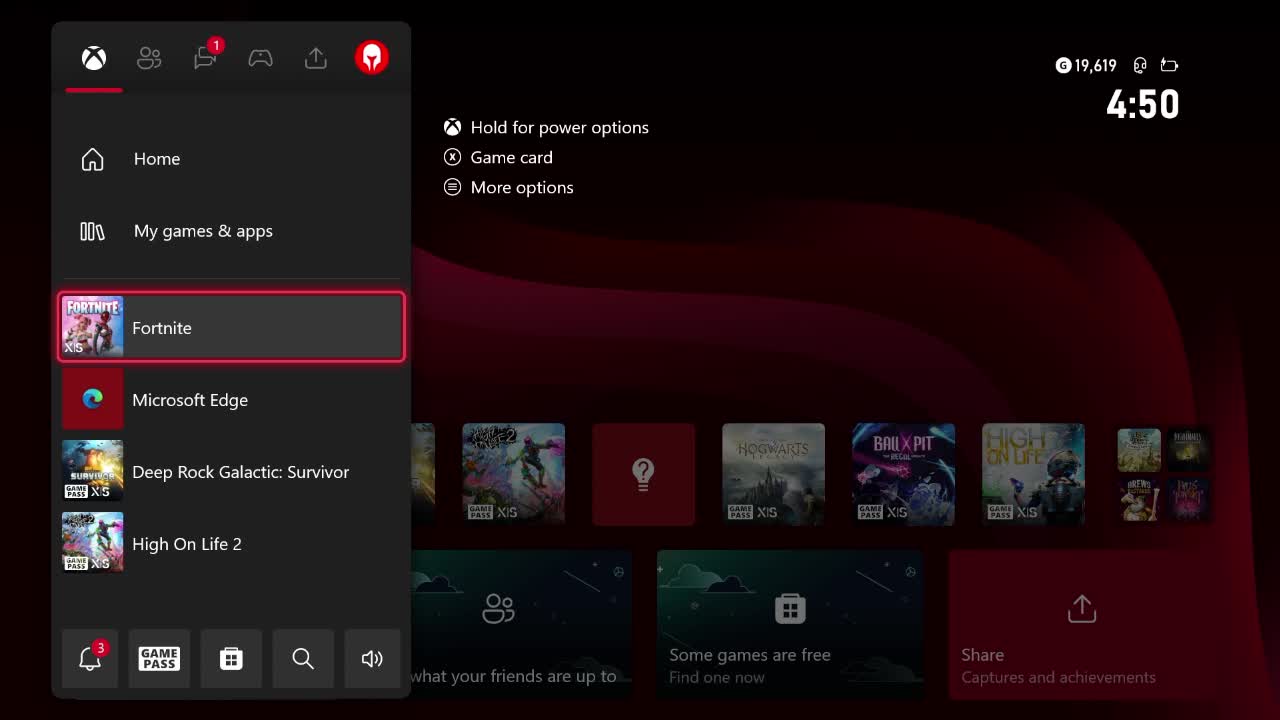
Task: Select the Xbox guide home tab
Action: [x=94, y=58]
